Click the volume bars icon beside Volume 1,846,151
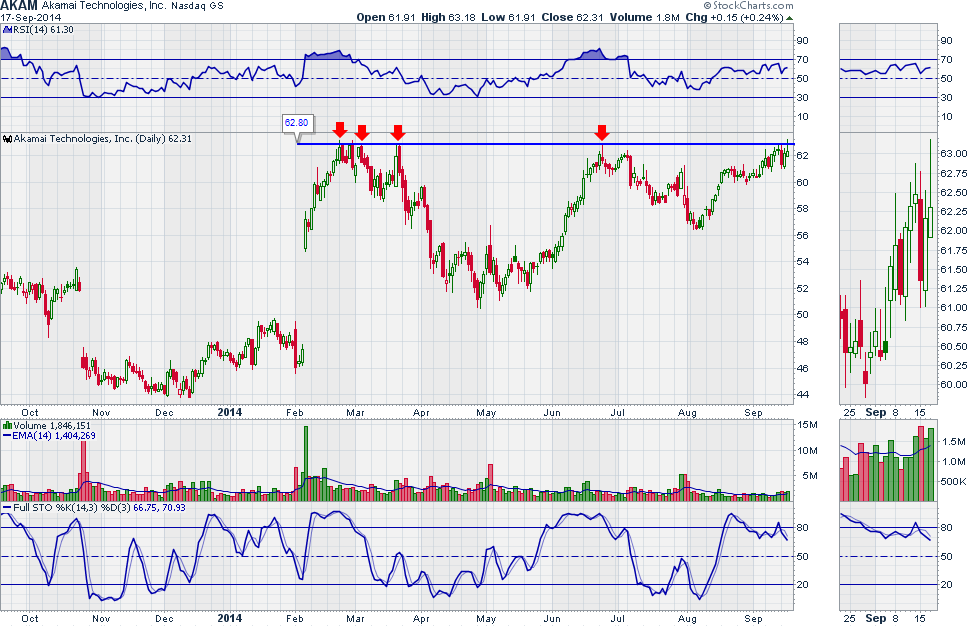This screenshot has height=626, width=967. [7, 426]
